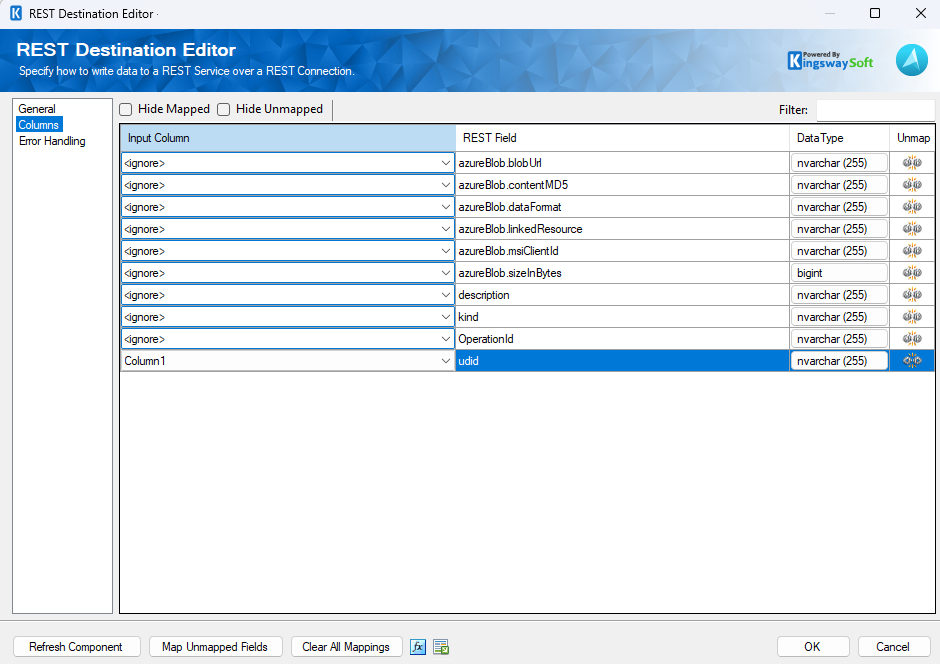This screenshot has height=664, width=940.
Task: Click the Unmap column header
Action: pyautogui.click(x=912, y=138)
